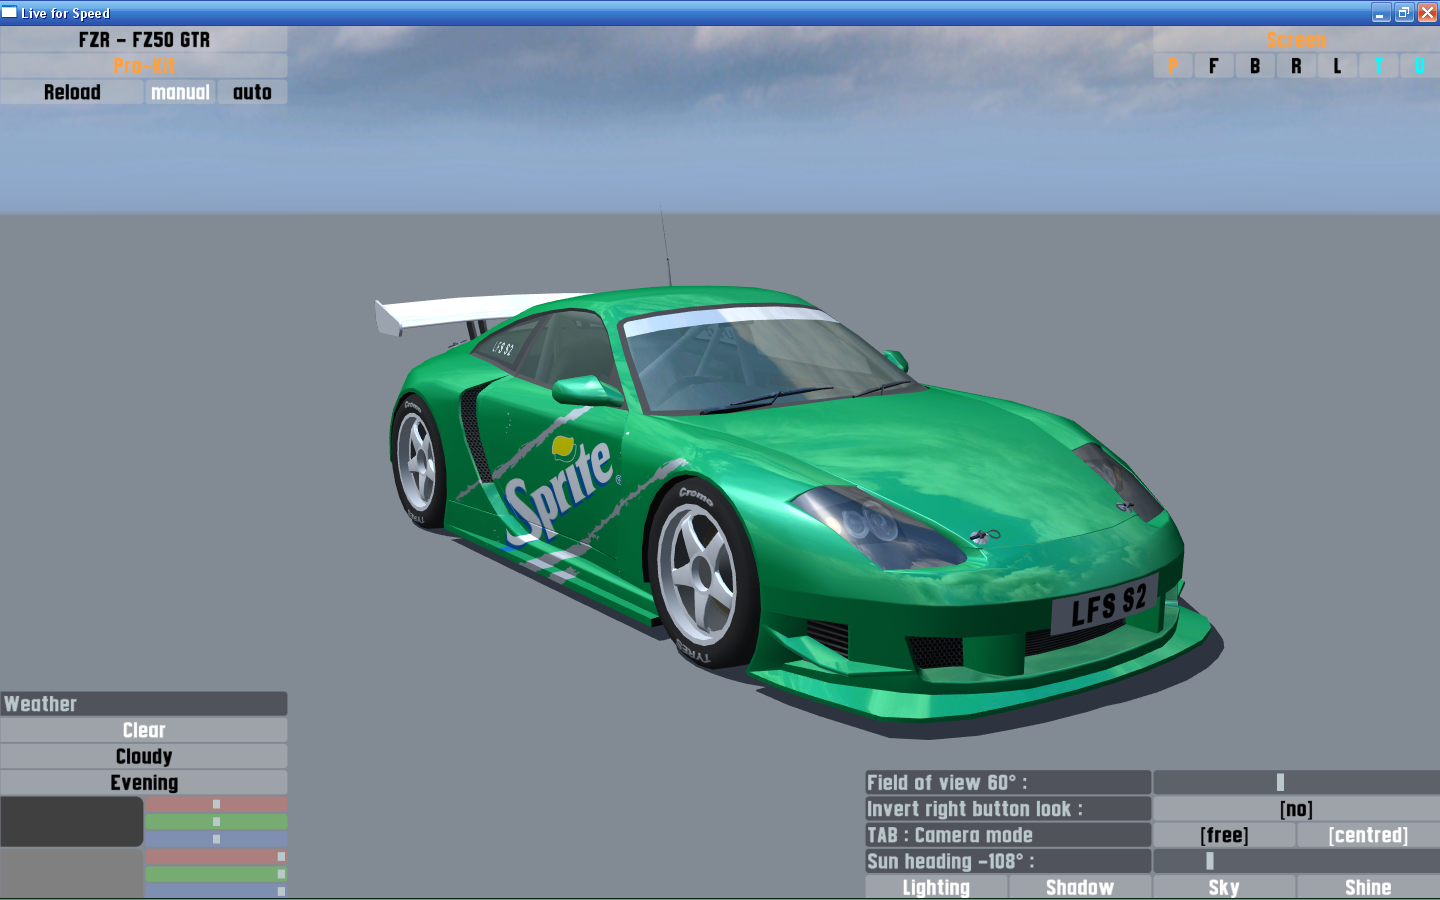Choose the F view button
Viewport: 1440px width, 900px height.
click(1214, 66)
